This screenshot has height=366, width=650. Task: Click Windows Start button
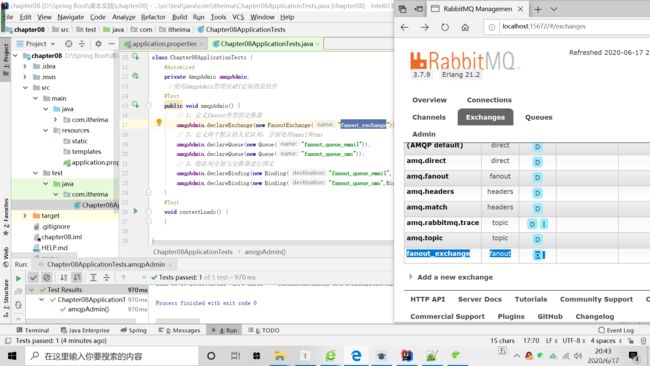click(x=12, y=356)
